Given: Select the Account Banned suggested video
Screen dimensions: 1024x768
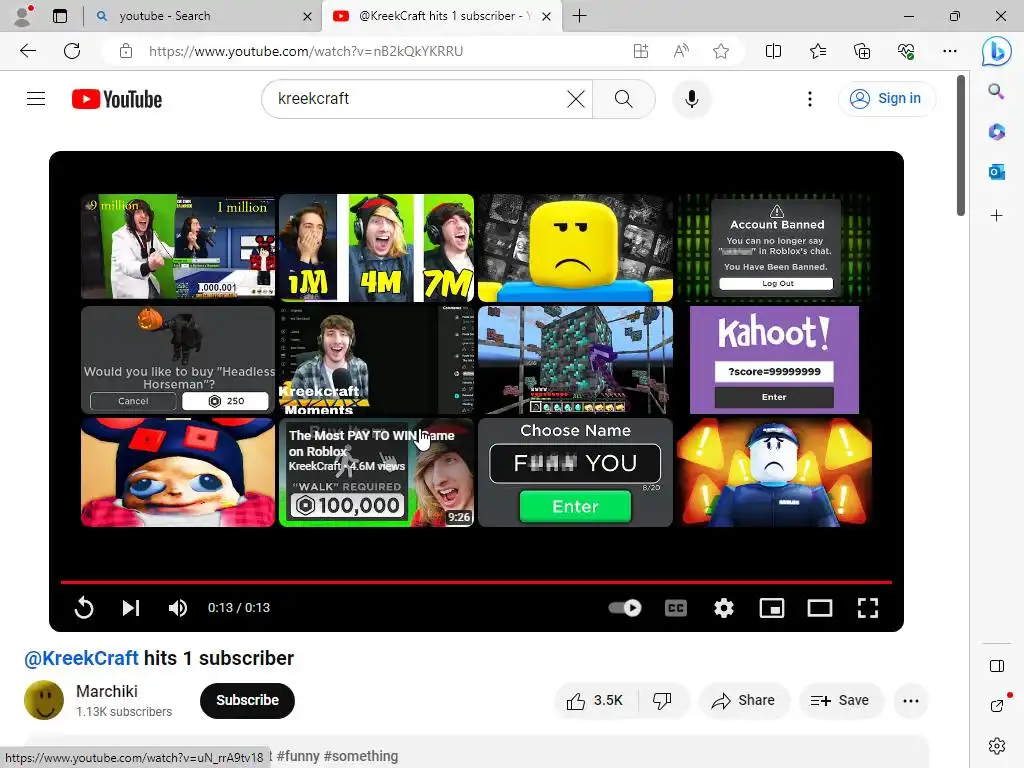Looking at the screenshot, I should pos(775,248).
